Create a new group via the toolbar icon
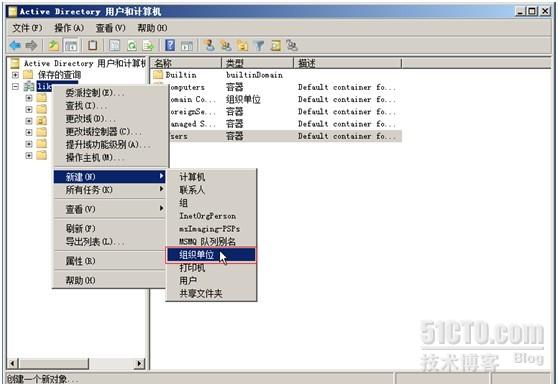 point(226,45)
